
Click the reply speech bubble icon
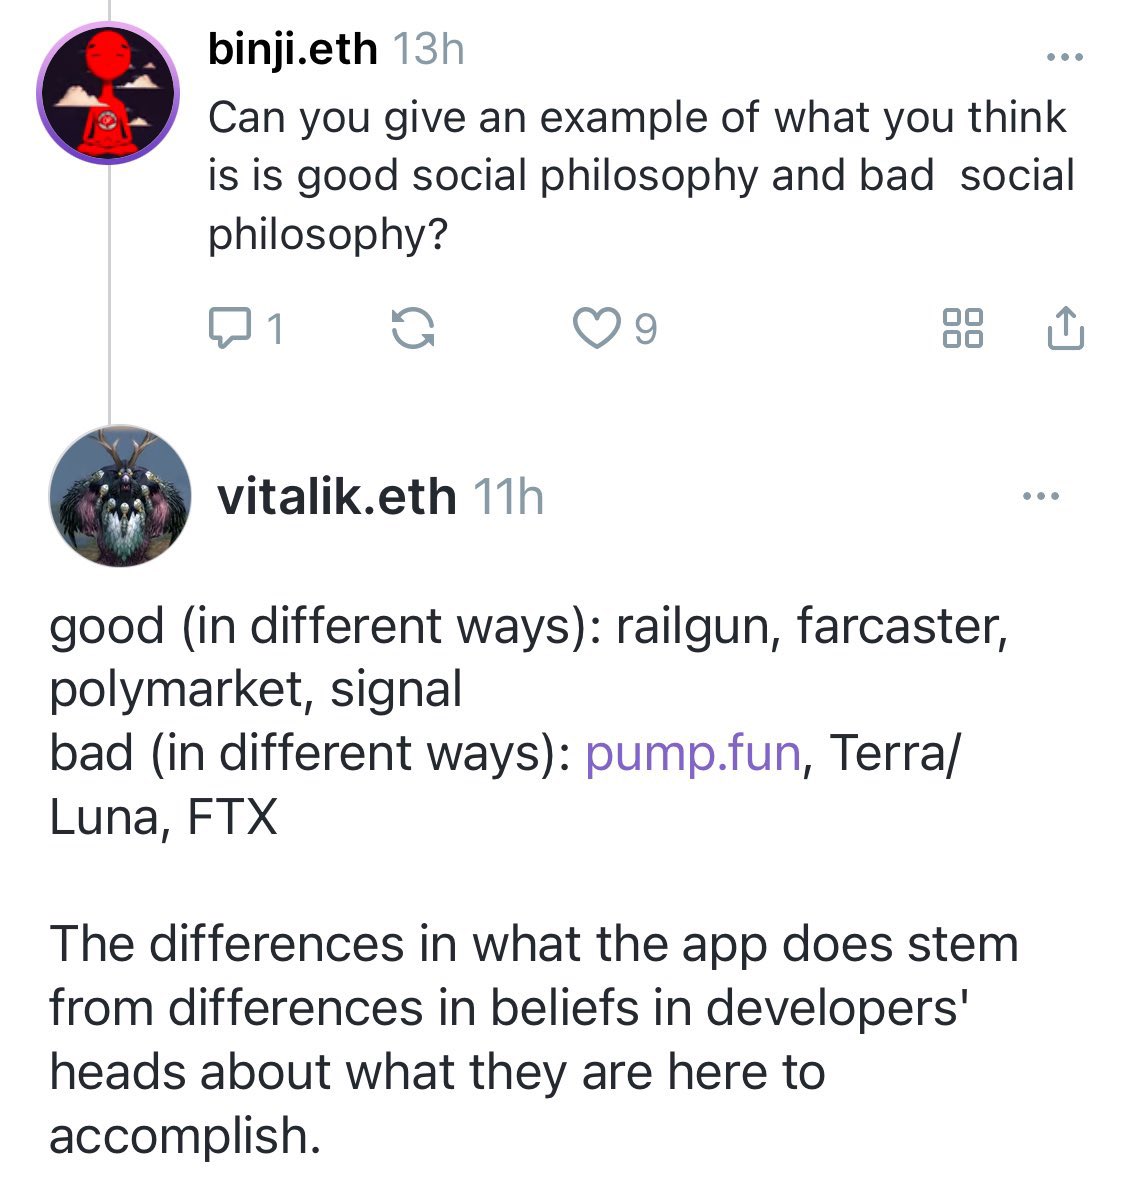click(x=230, y=328)
